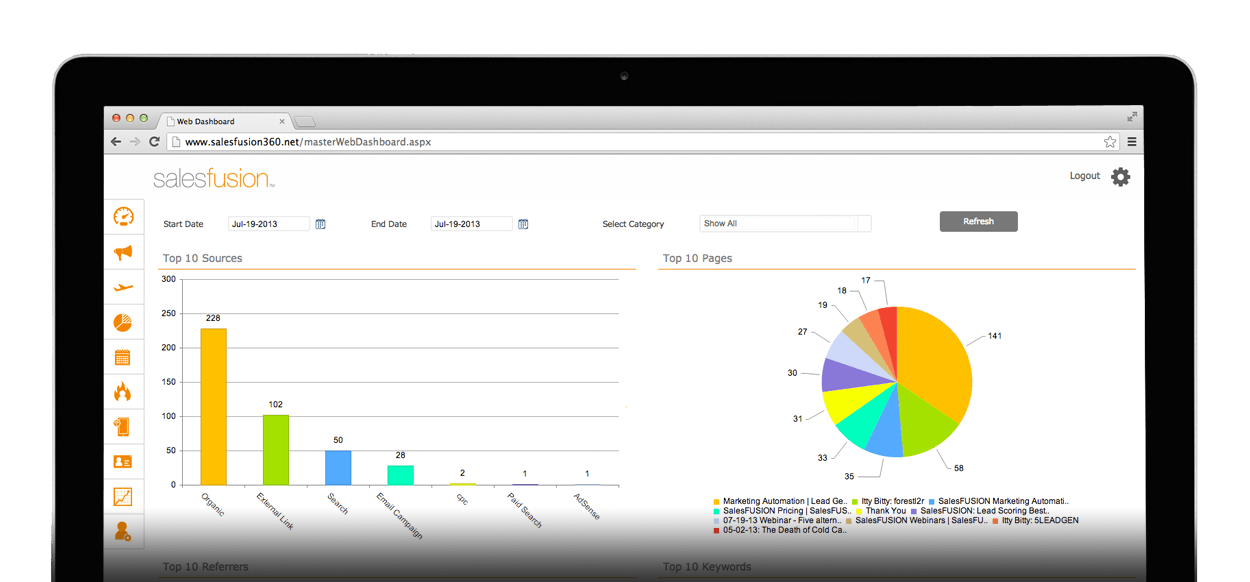Viewport: 1250px width, 582px height.
Task: Open the pie chart reports icon in sidebar
Action: click(123, 322)
